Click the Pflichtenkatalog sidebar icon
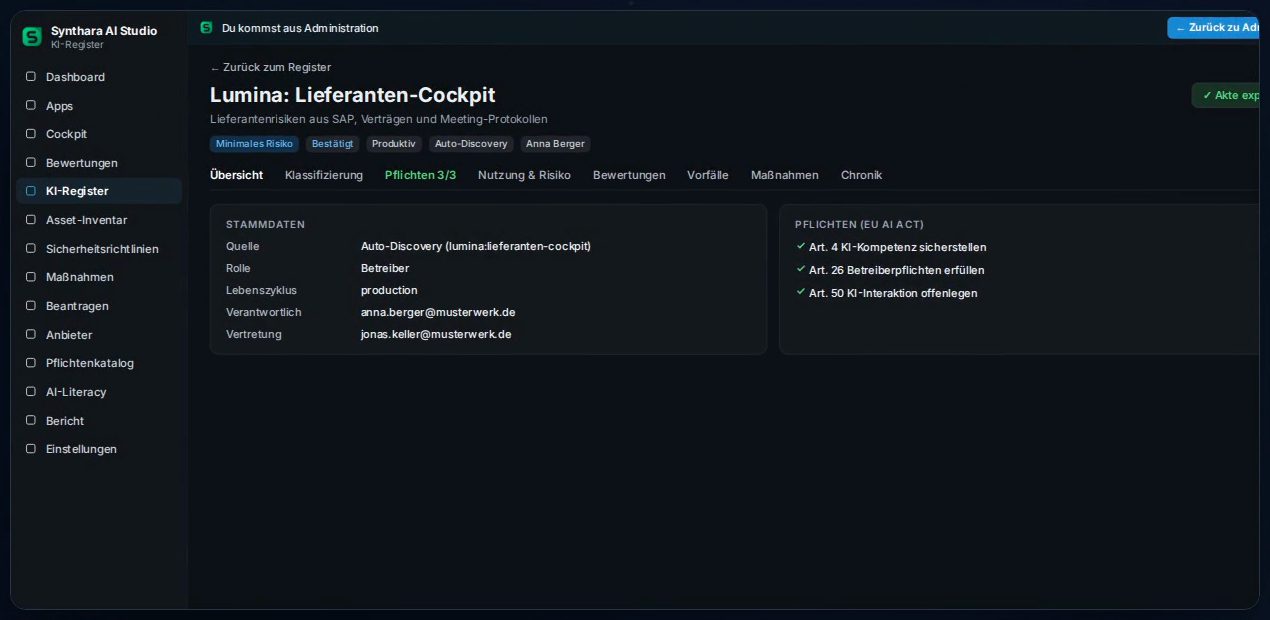Screen dimensions: 1270x620 point(31,362)
